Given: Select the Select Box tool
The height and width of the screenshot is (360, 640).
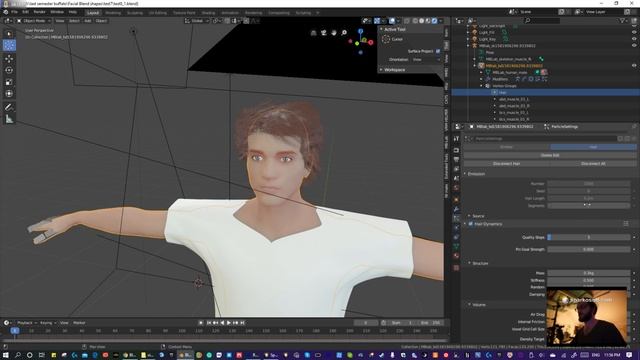Looking at the screenshot, I should pos(9,33).
